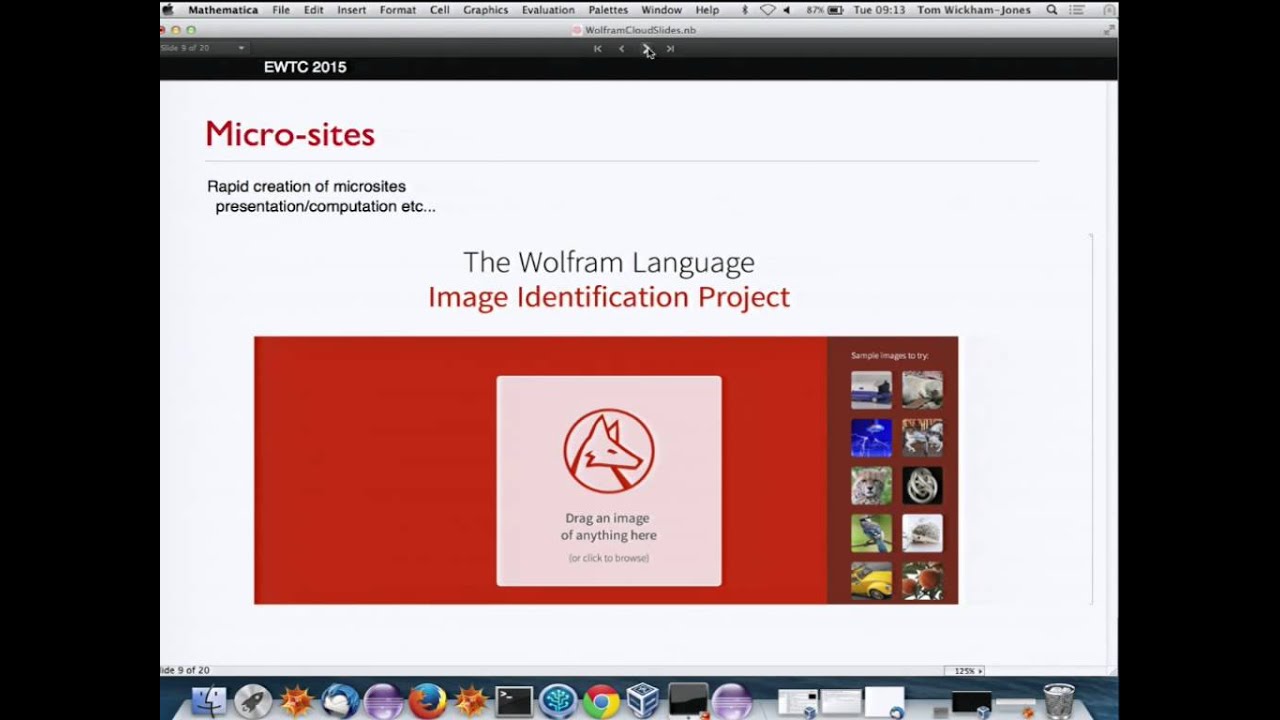Open the Edit menu
1280x720 pixels.
[314, 10]
